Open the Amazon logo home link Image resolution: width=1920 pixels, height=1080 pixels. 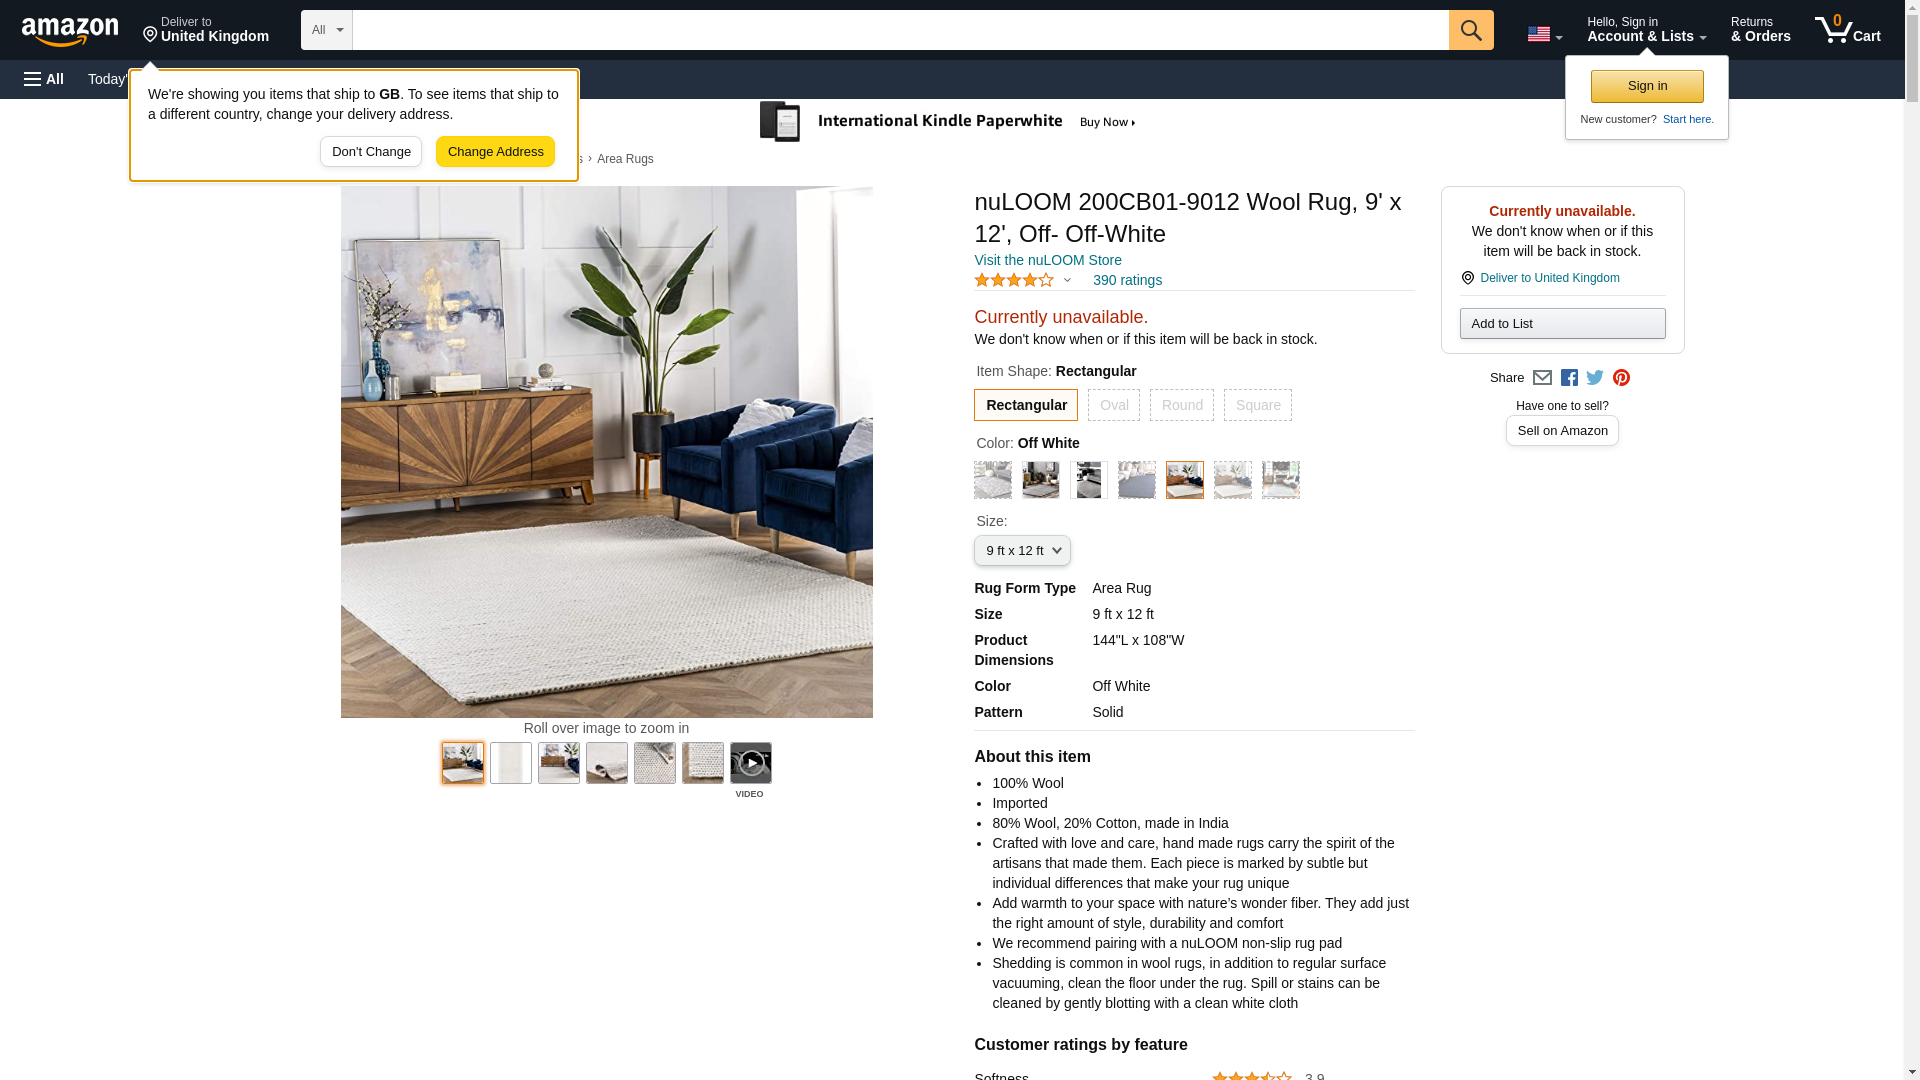click(70, 31)
